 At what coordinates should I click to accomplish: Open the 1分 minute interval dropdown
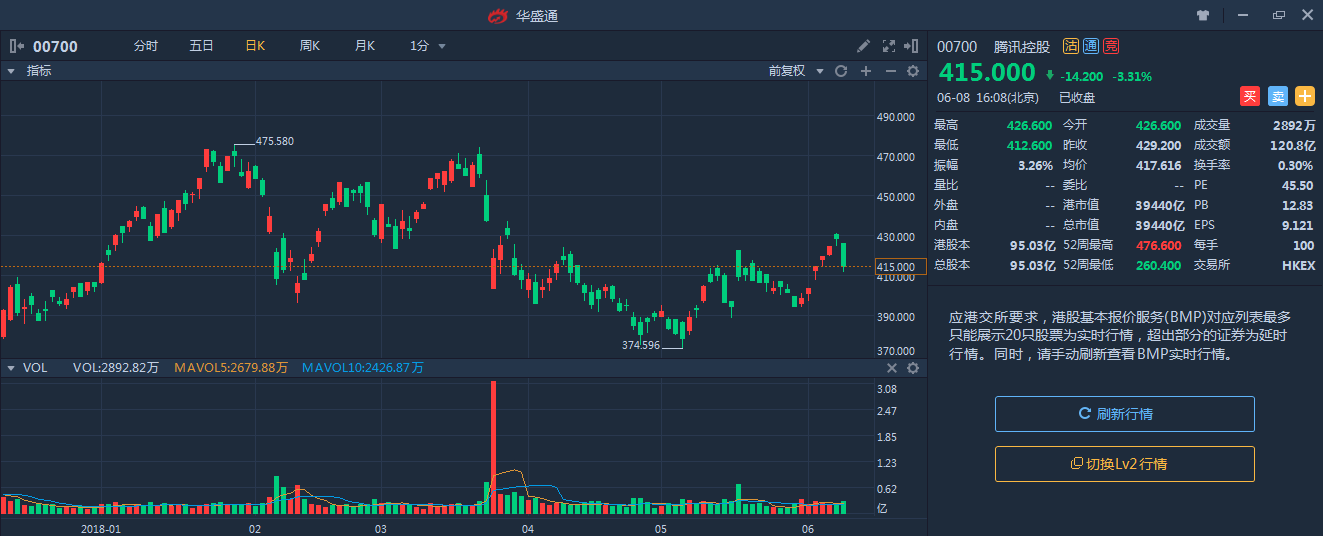[x=442, y=46]
